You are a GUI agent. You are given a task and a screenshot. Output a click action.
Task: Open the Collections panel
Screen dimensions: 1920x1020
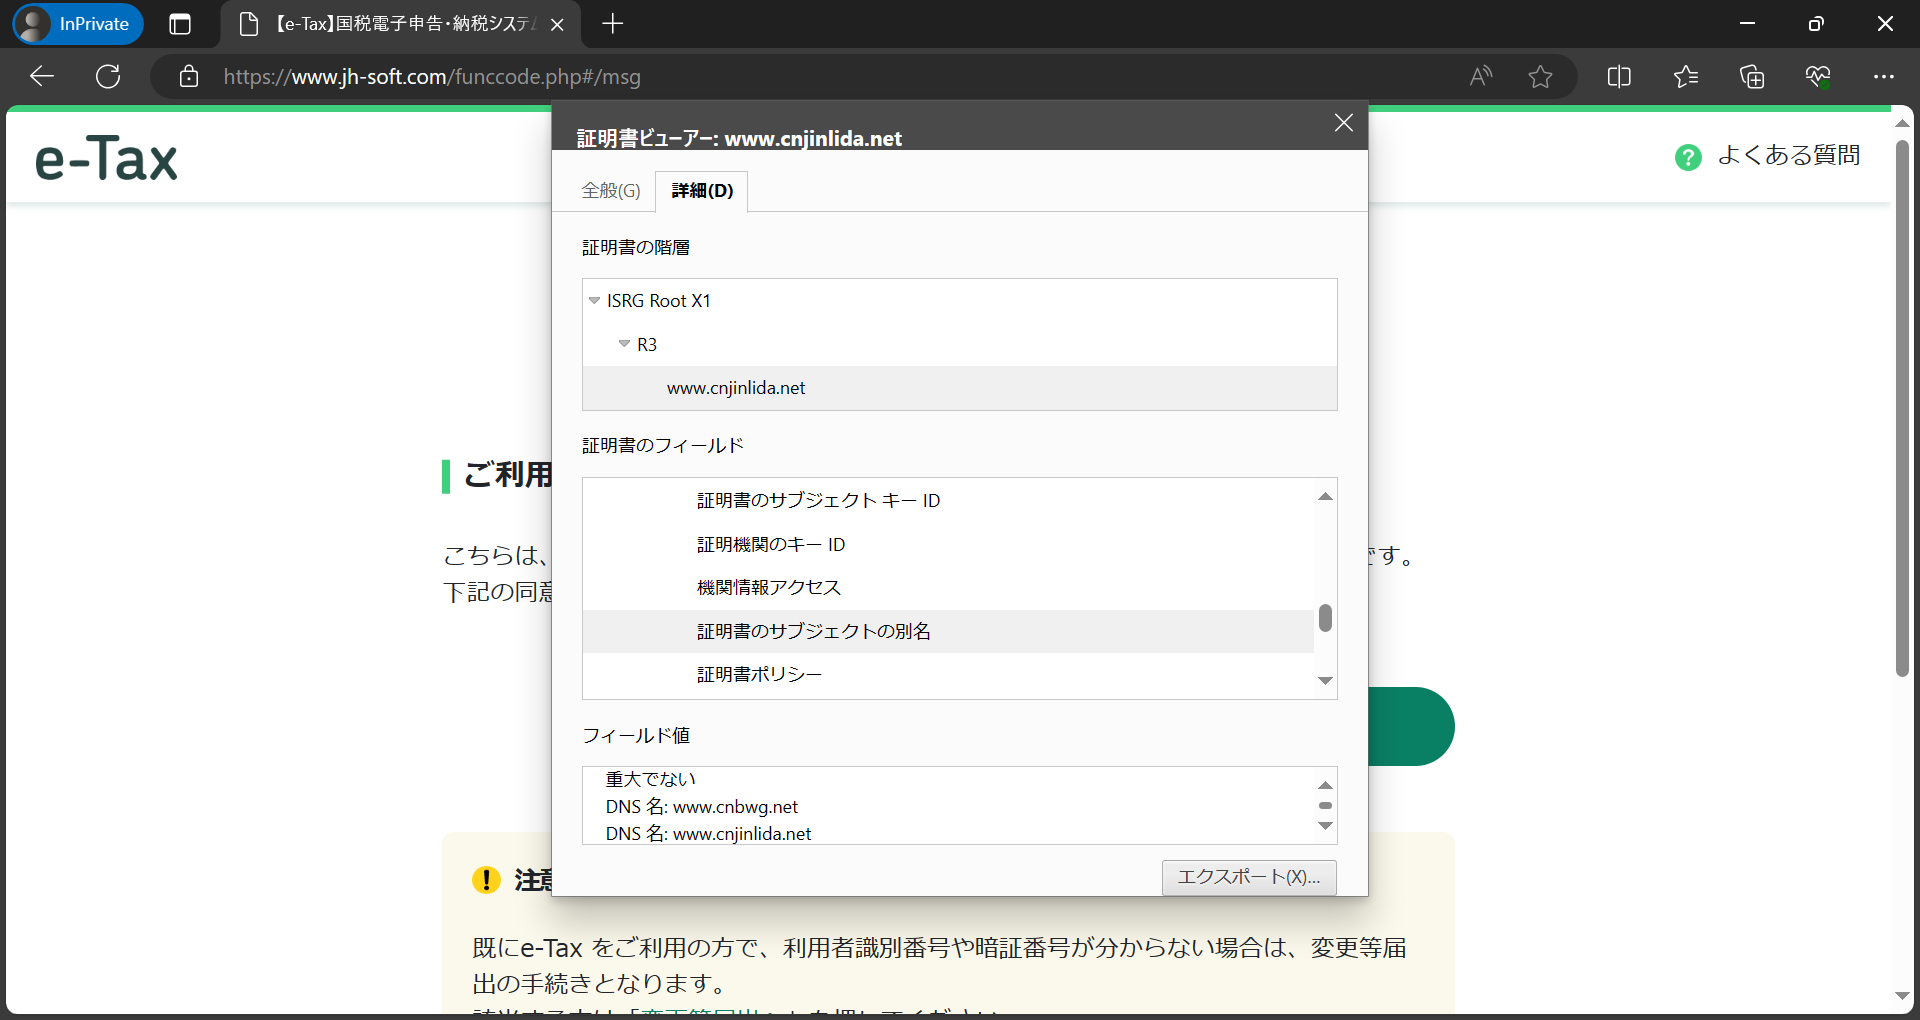click(1752, 76)
